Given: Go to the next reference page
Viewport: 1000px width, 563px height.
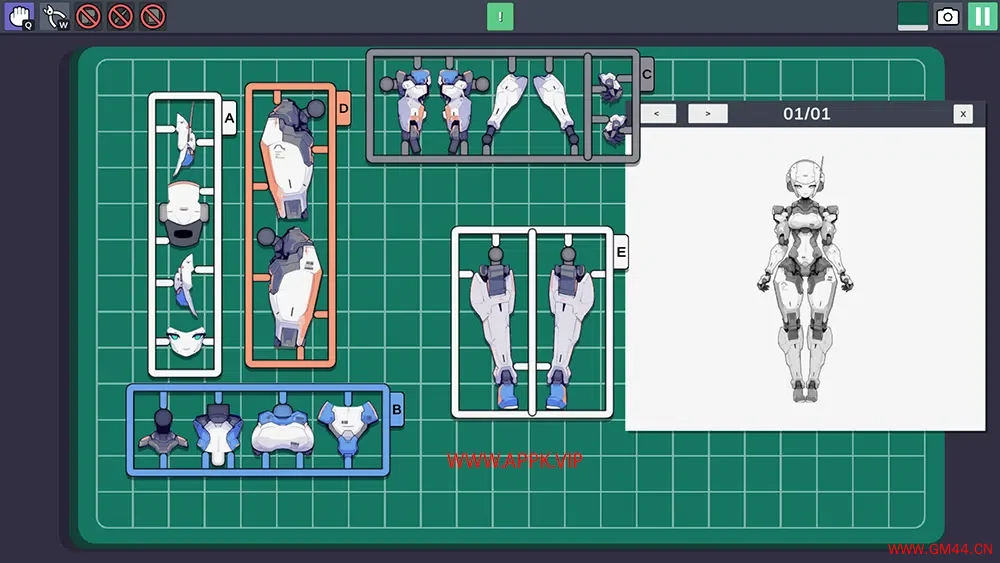Looking at the screenshot, I should 708,114.
